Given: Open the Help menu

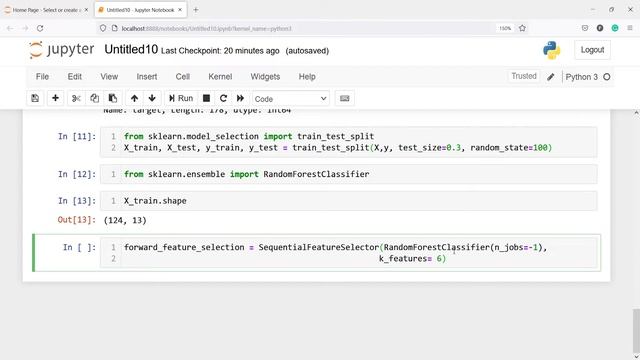Looking at the screenshot, I should [307, 77].
